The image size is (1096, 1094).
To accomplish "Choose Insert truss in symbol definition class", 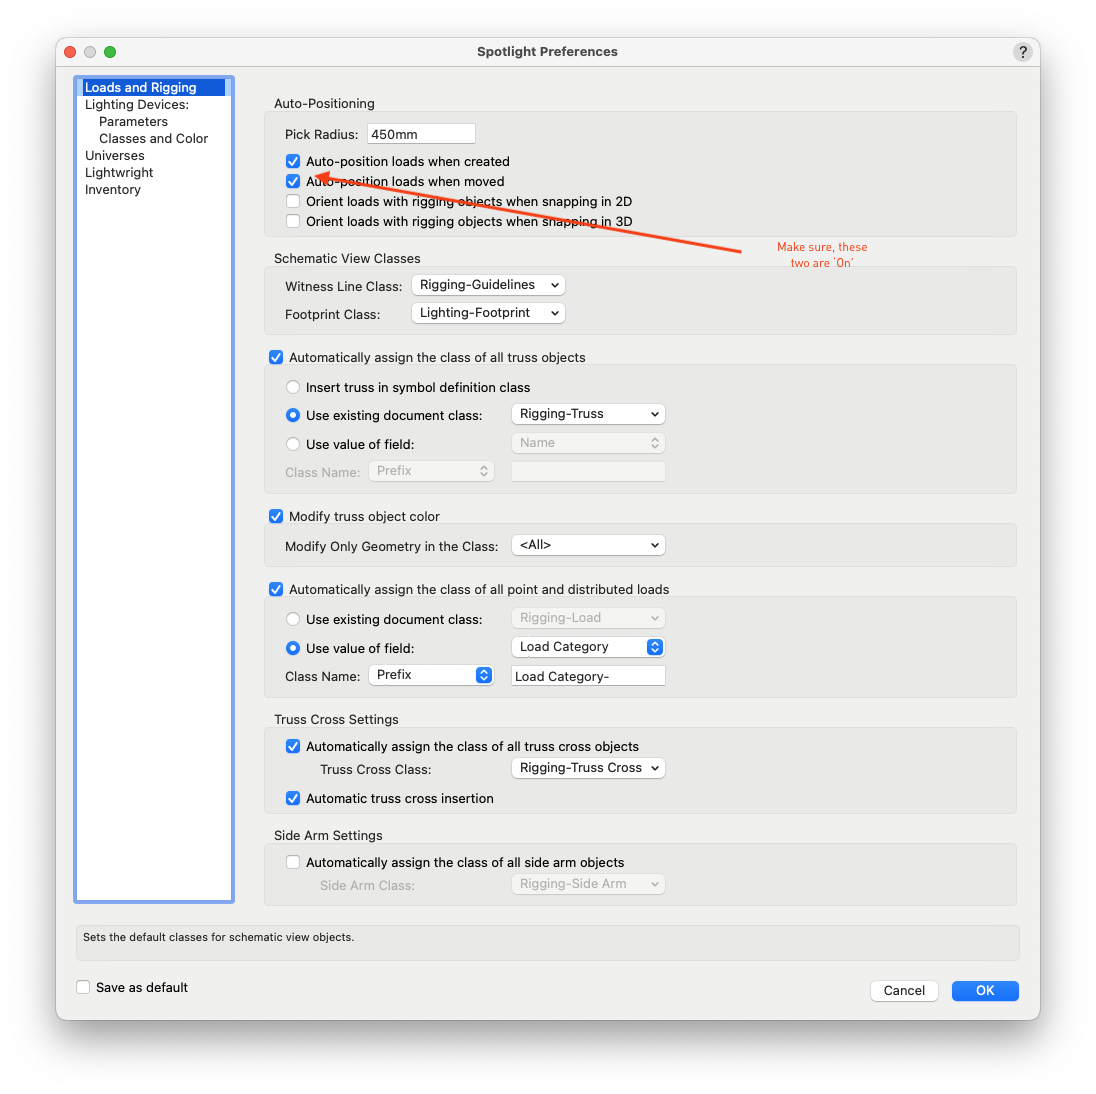I will [293, 387].
